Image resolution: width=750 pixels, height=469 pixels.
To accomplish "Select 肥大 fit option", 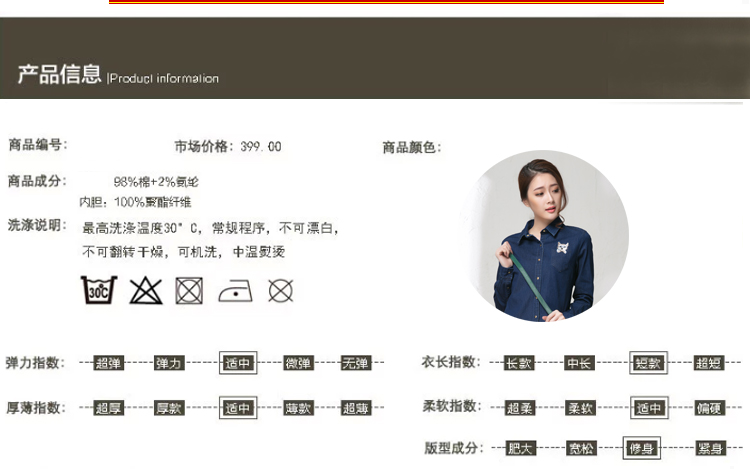I will tap(521, 448).
